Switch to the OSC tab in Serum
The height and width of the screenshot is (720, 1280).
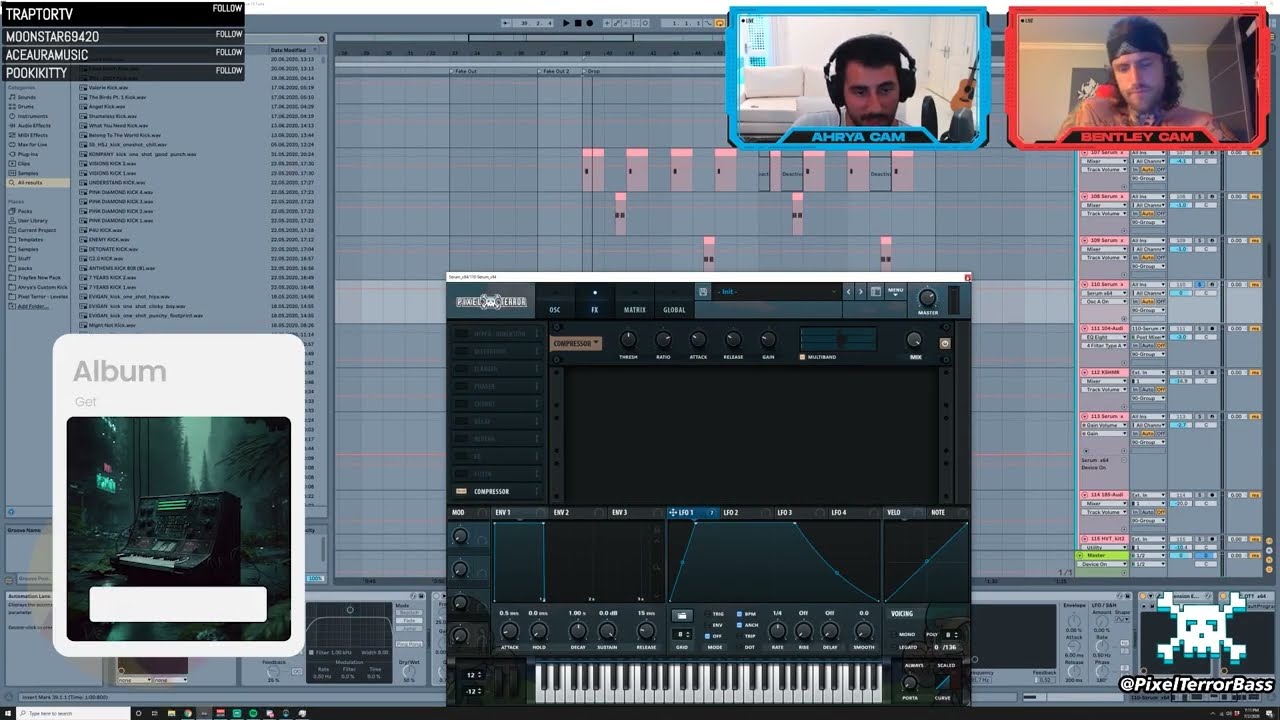pyautogui.click(x=555, y=310)
